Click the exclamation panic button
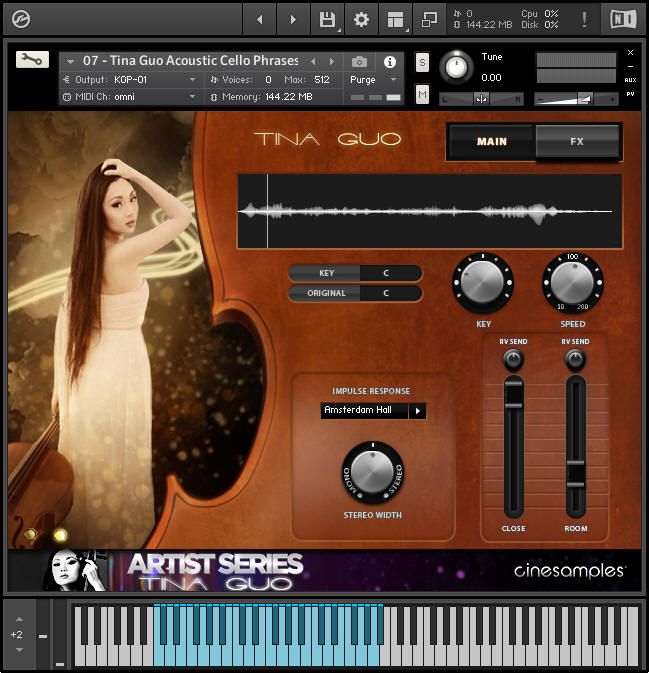649x673 pixels. tap(584, 19)
